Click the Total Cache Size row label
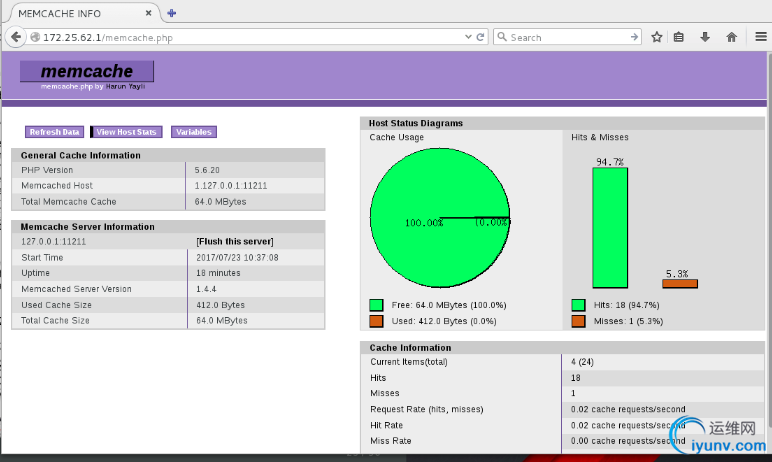 [x=55, y=321]
